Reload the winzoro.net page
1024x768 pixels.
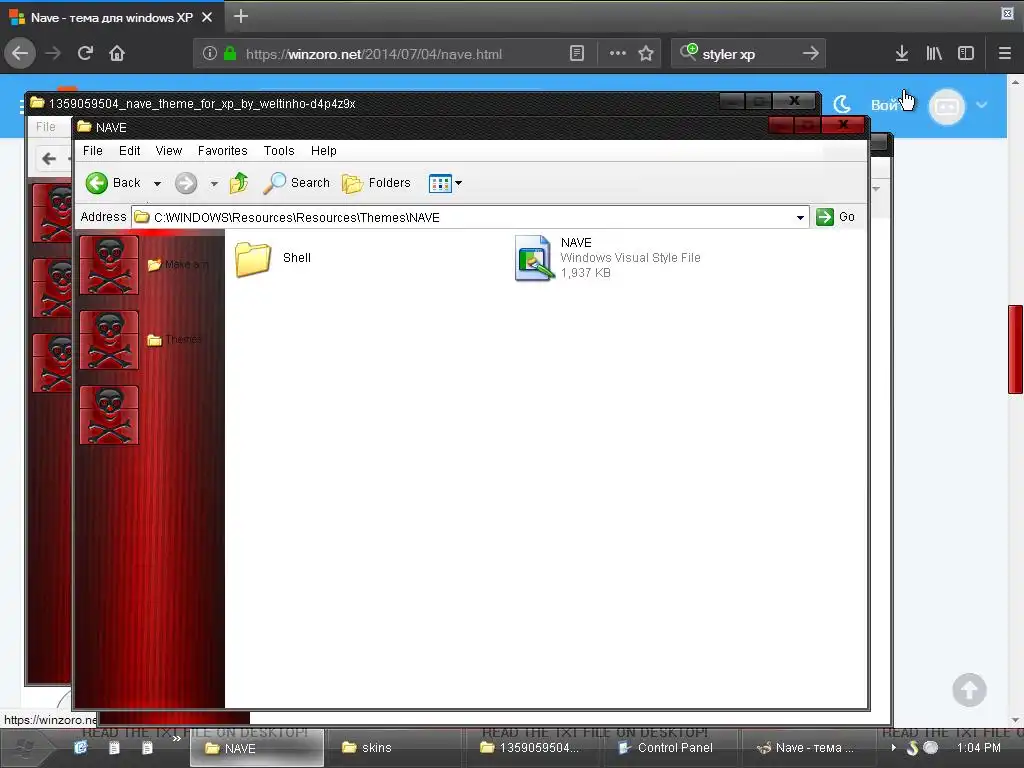click(85, 54)
